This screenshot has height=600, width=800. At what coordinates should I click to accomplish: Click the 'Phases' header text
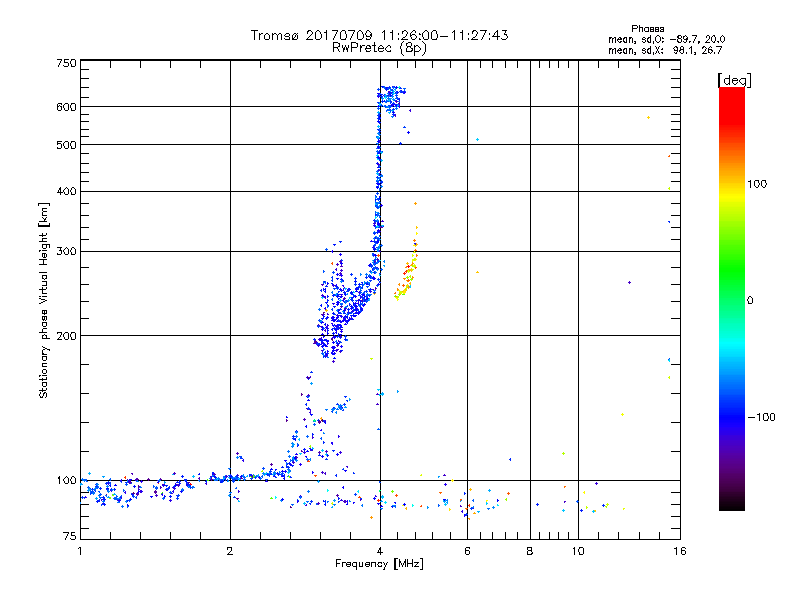[x=647, y=29]
